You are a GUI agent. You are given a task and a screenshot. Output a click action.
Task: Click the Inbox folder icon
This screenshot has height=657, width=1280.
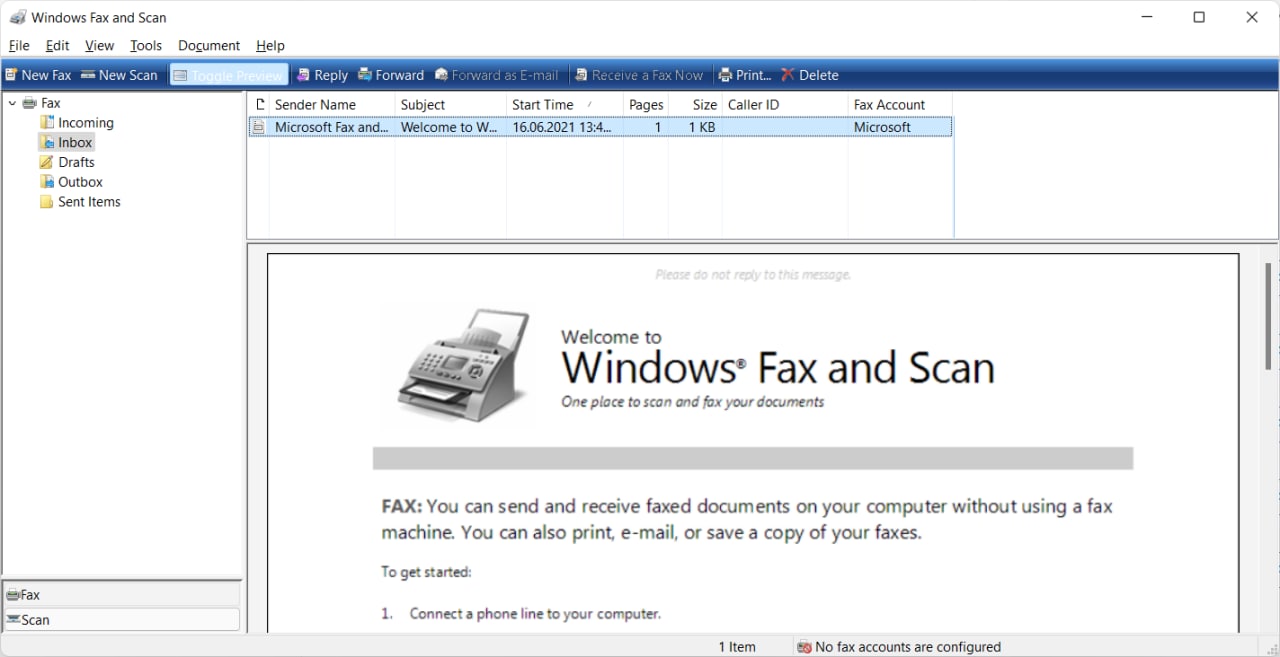click(46, 143)
